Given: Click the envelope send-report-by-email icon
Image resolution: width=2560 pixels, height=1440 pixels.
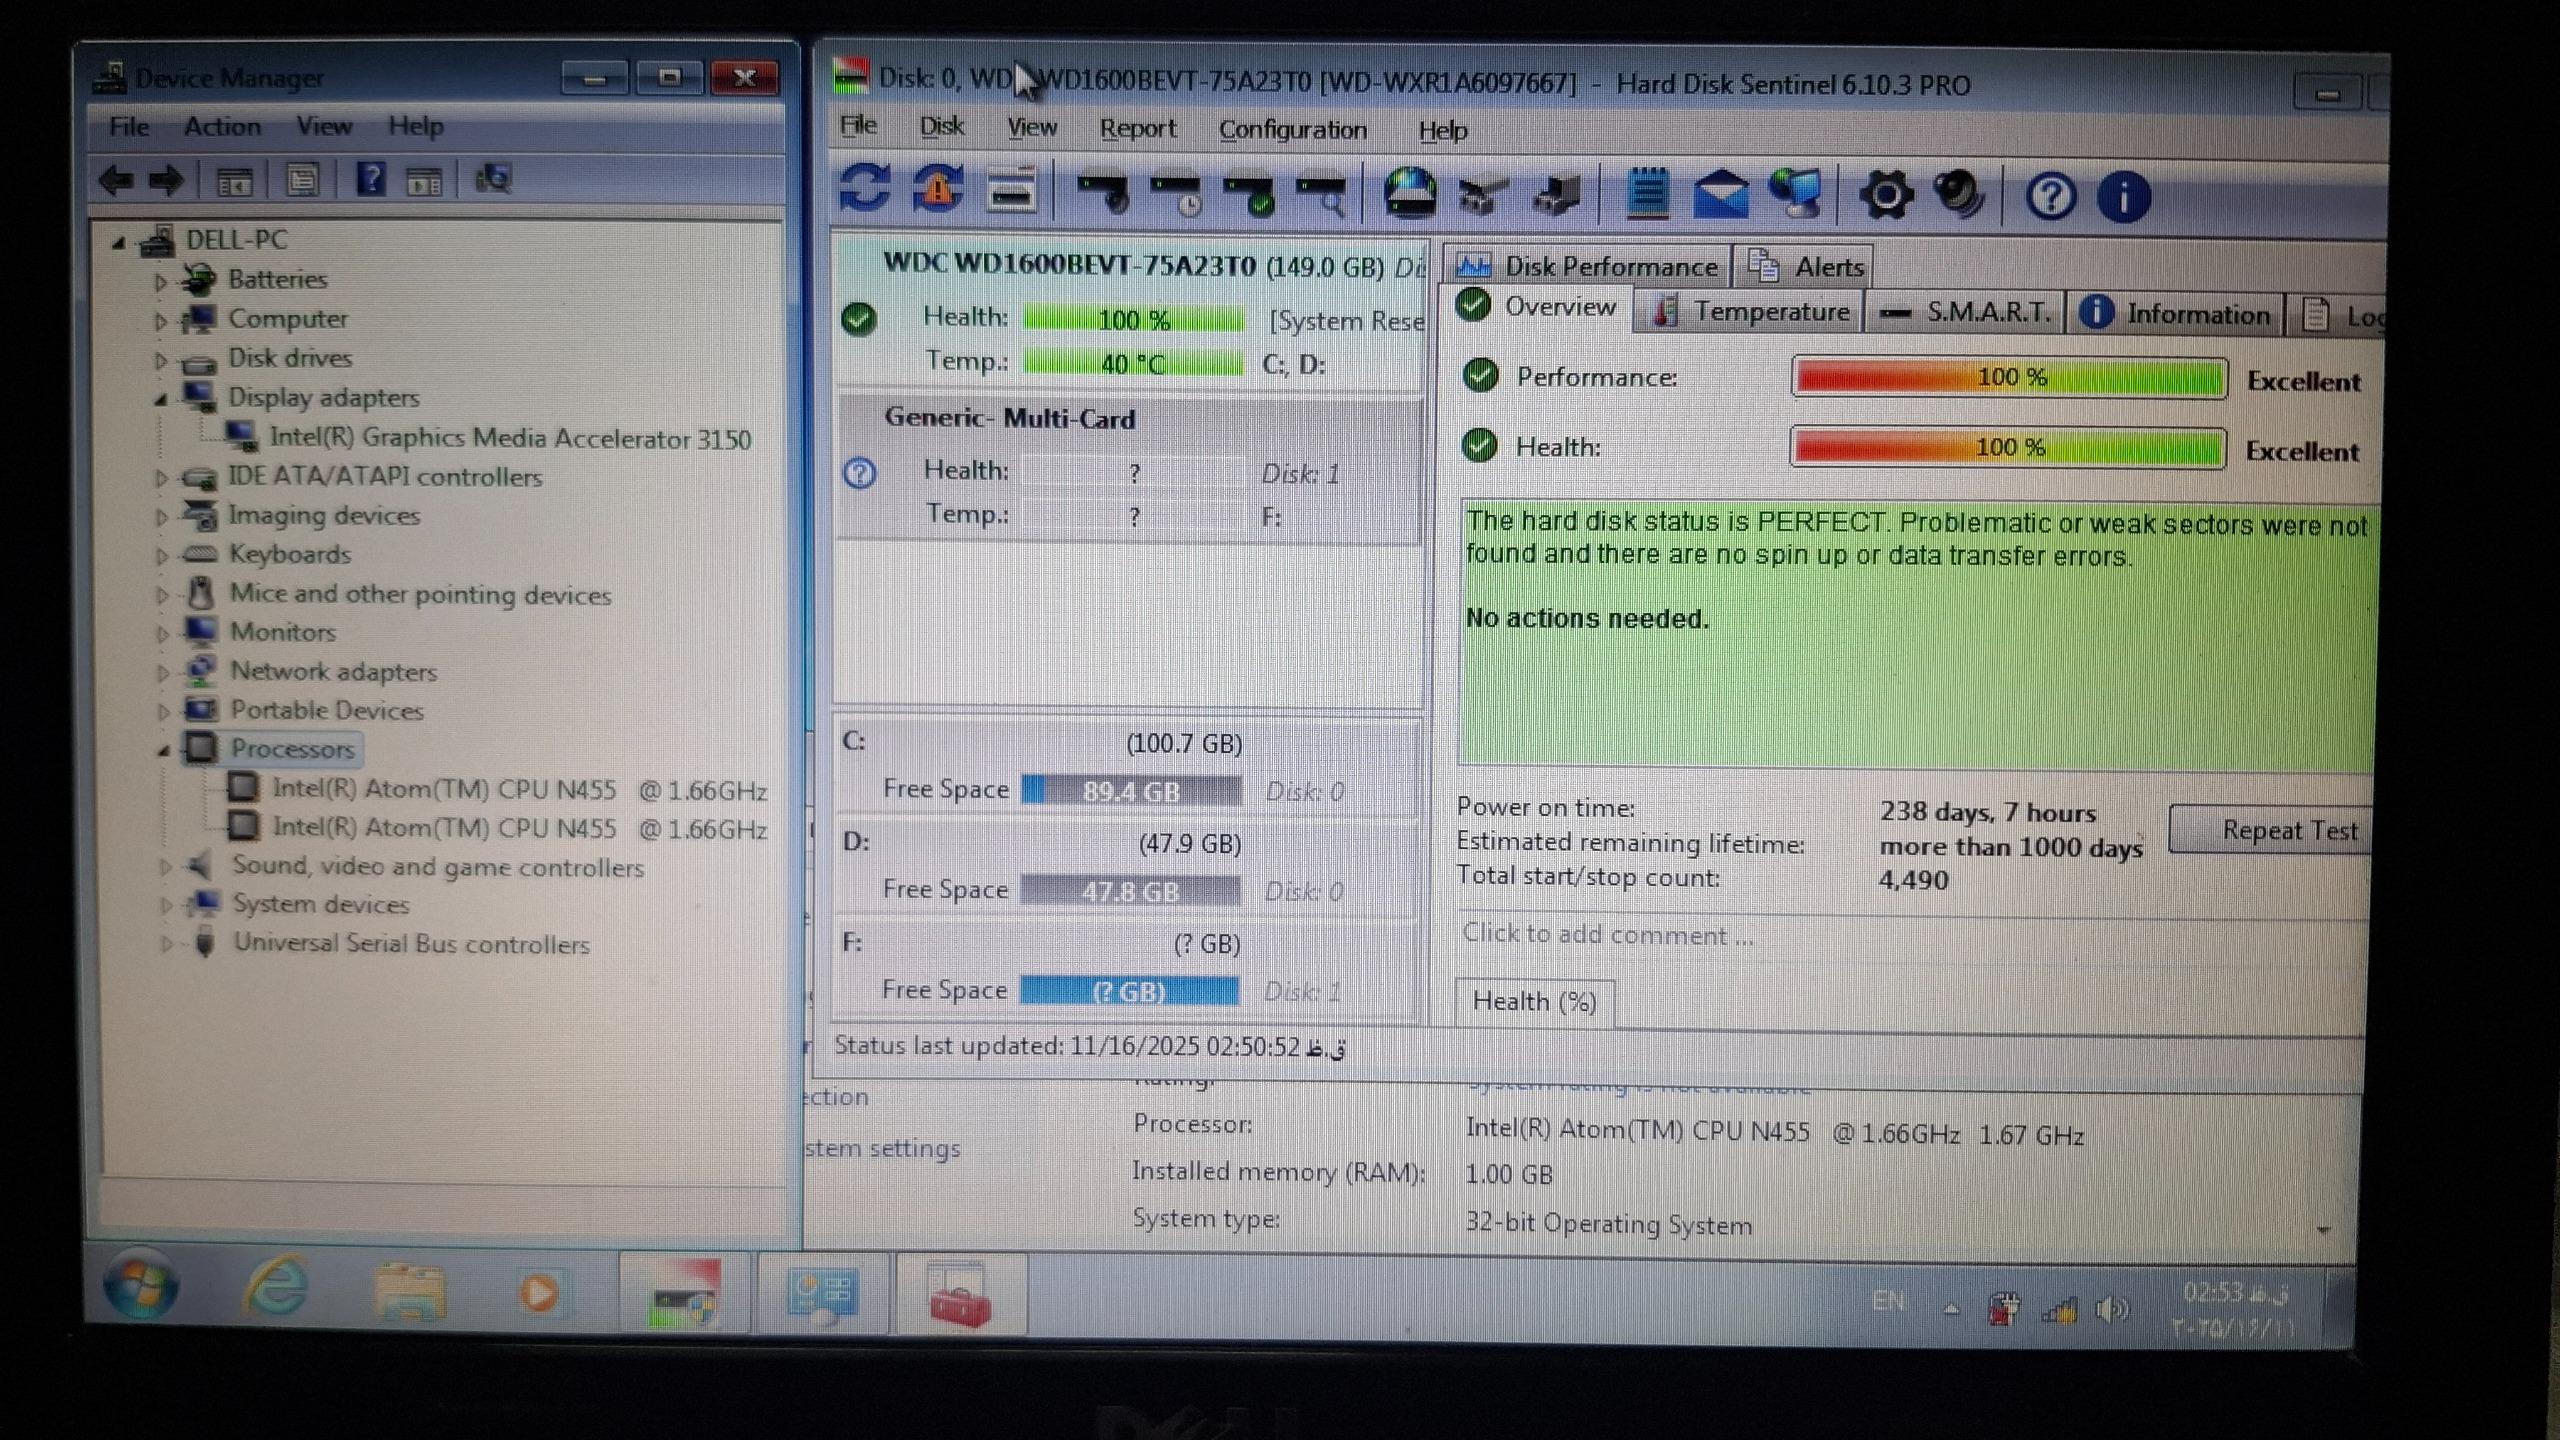Looking at the screenshot, I should (x=1720, y=194).
